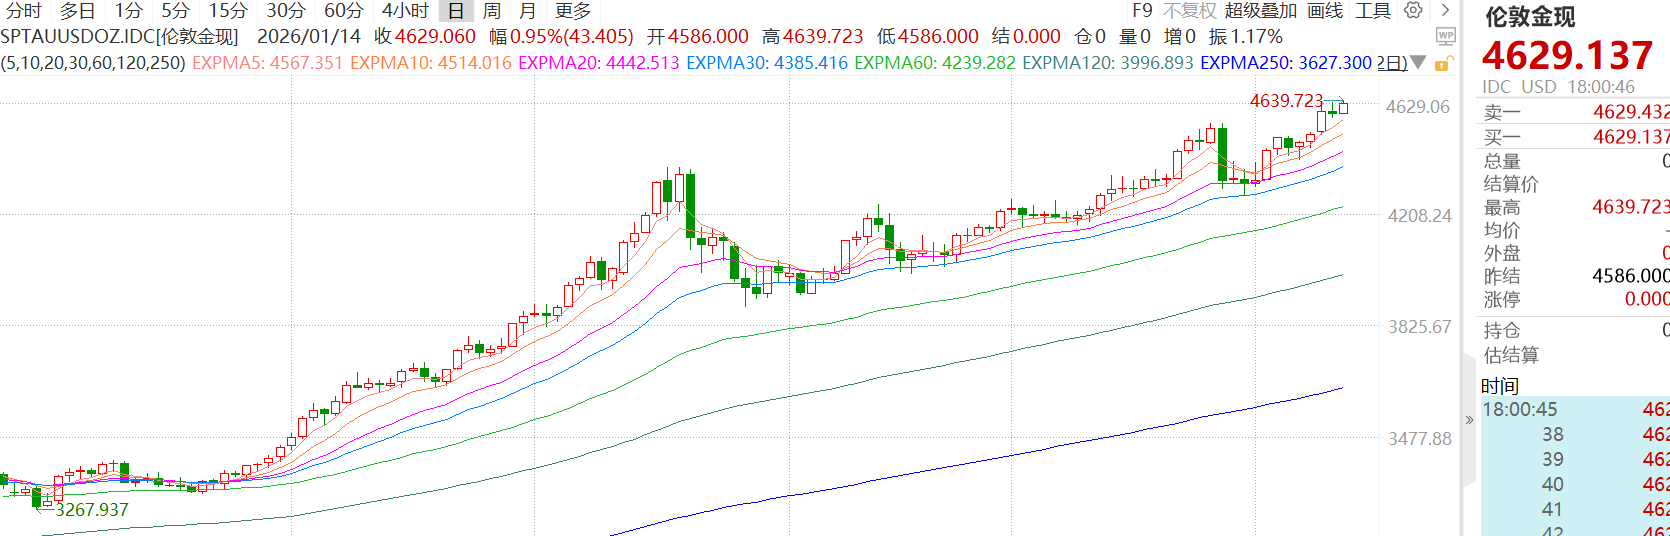Screen dimensions: 1670x536
Task: Click the 涨停 limit-up row
Action: click(x=1575, y=299)
